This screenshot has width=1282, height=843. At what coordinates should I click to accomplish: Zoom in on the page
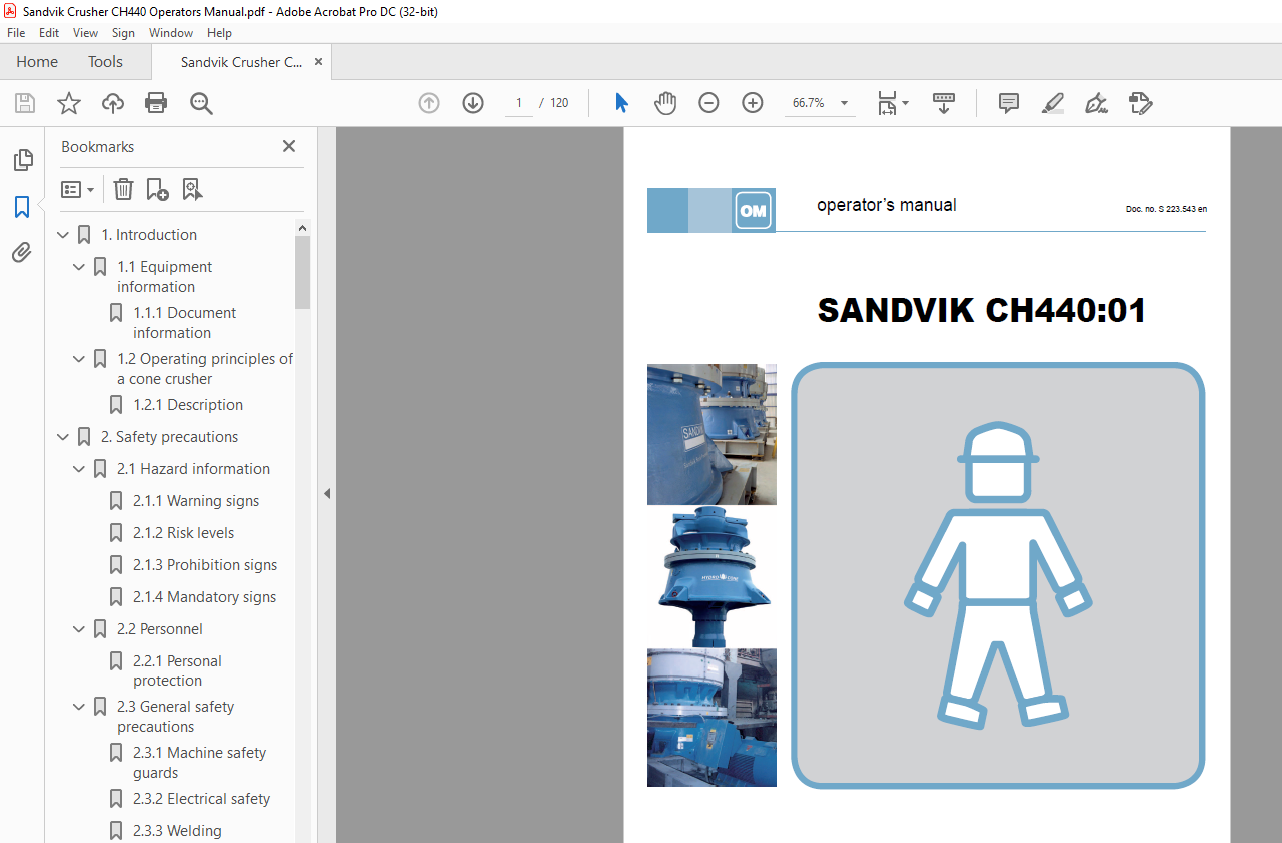click(752, 102)
